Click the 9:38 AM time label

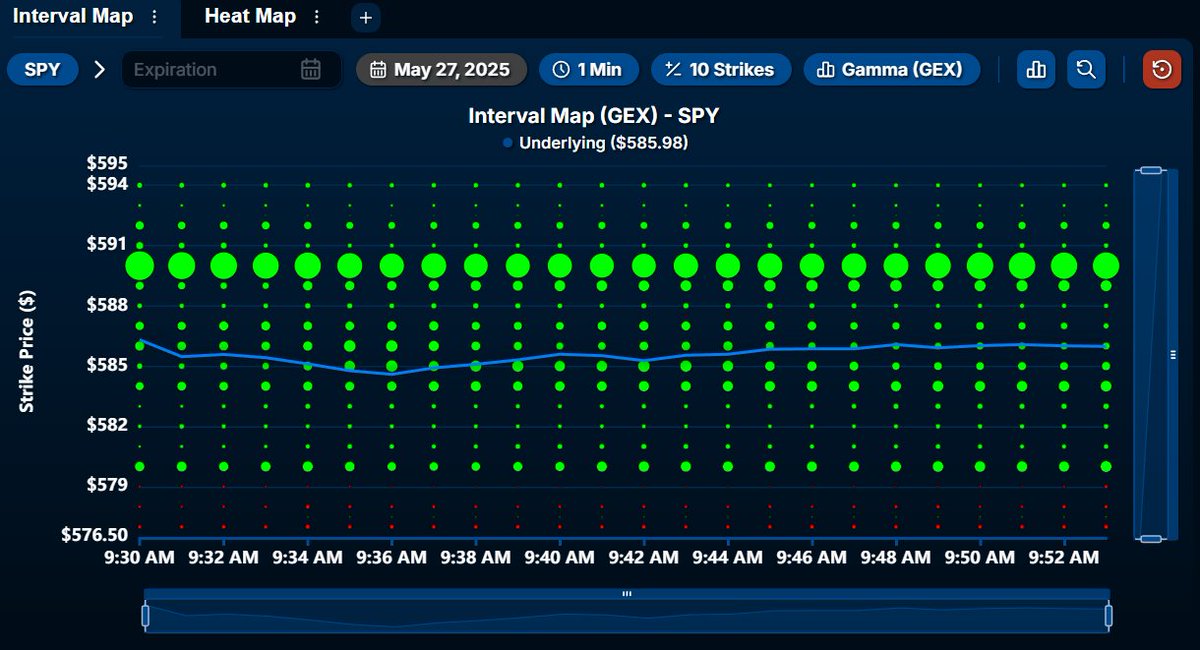pyautogui.click(x=476, y=556)
